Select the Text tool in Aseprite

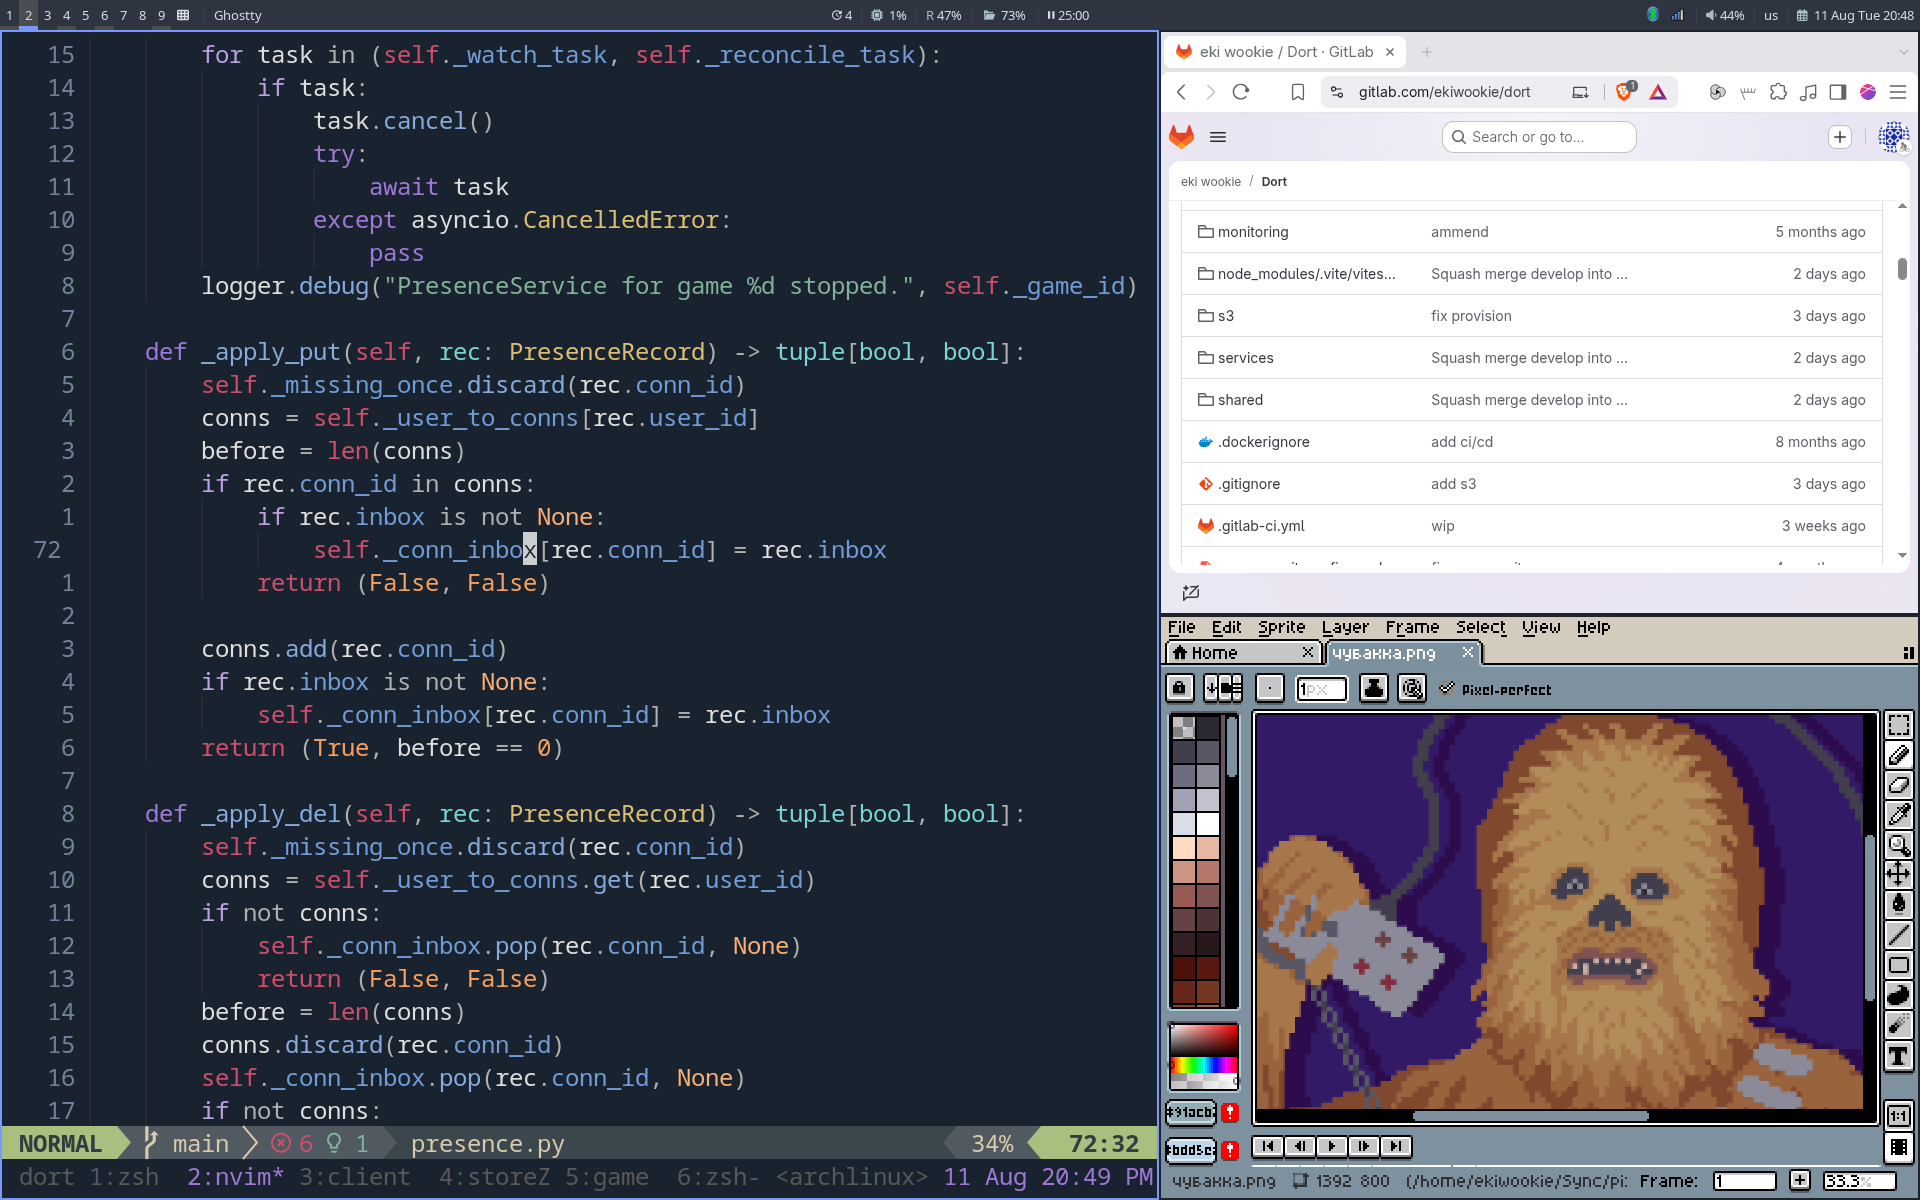click(1898, 1056)
